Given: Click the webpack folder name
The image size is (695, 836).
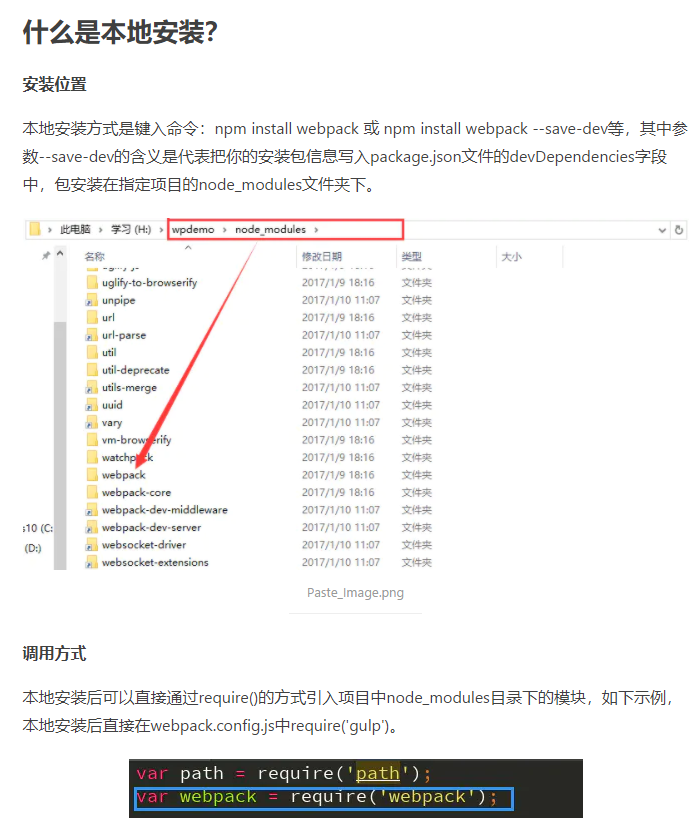Looking at the screenshot, I should (124, 475).
